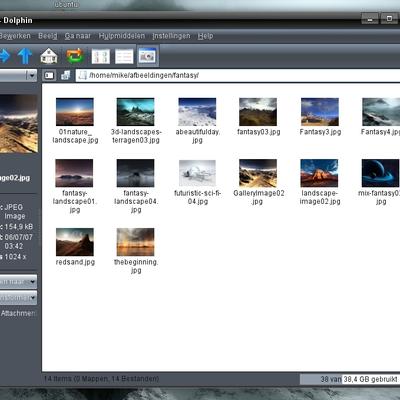Click the /home/mike/afbeeldingen/fantasy/ path field
This screenshot has width=400, height=400.
pyautogui.click(x=238, y=75)
